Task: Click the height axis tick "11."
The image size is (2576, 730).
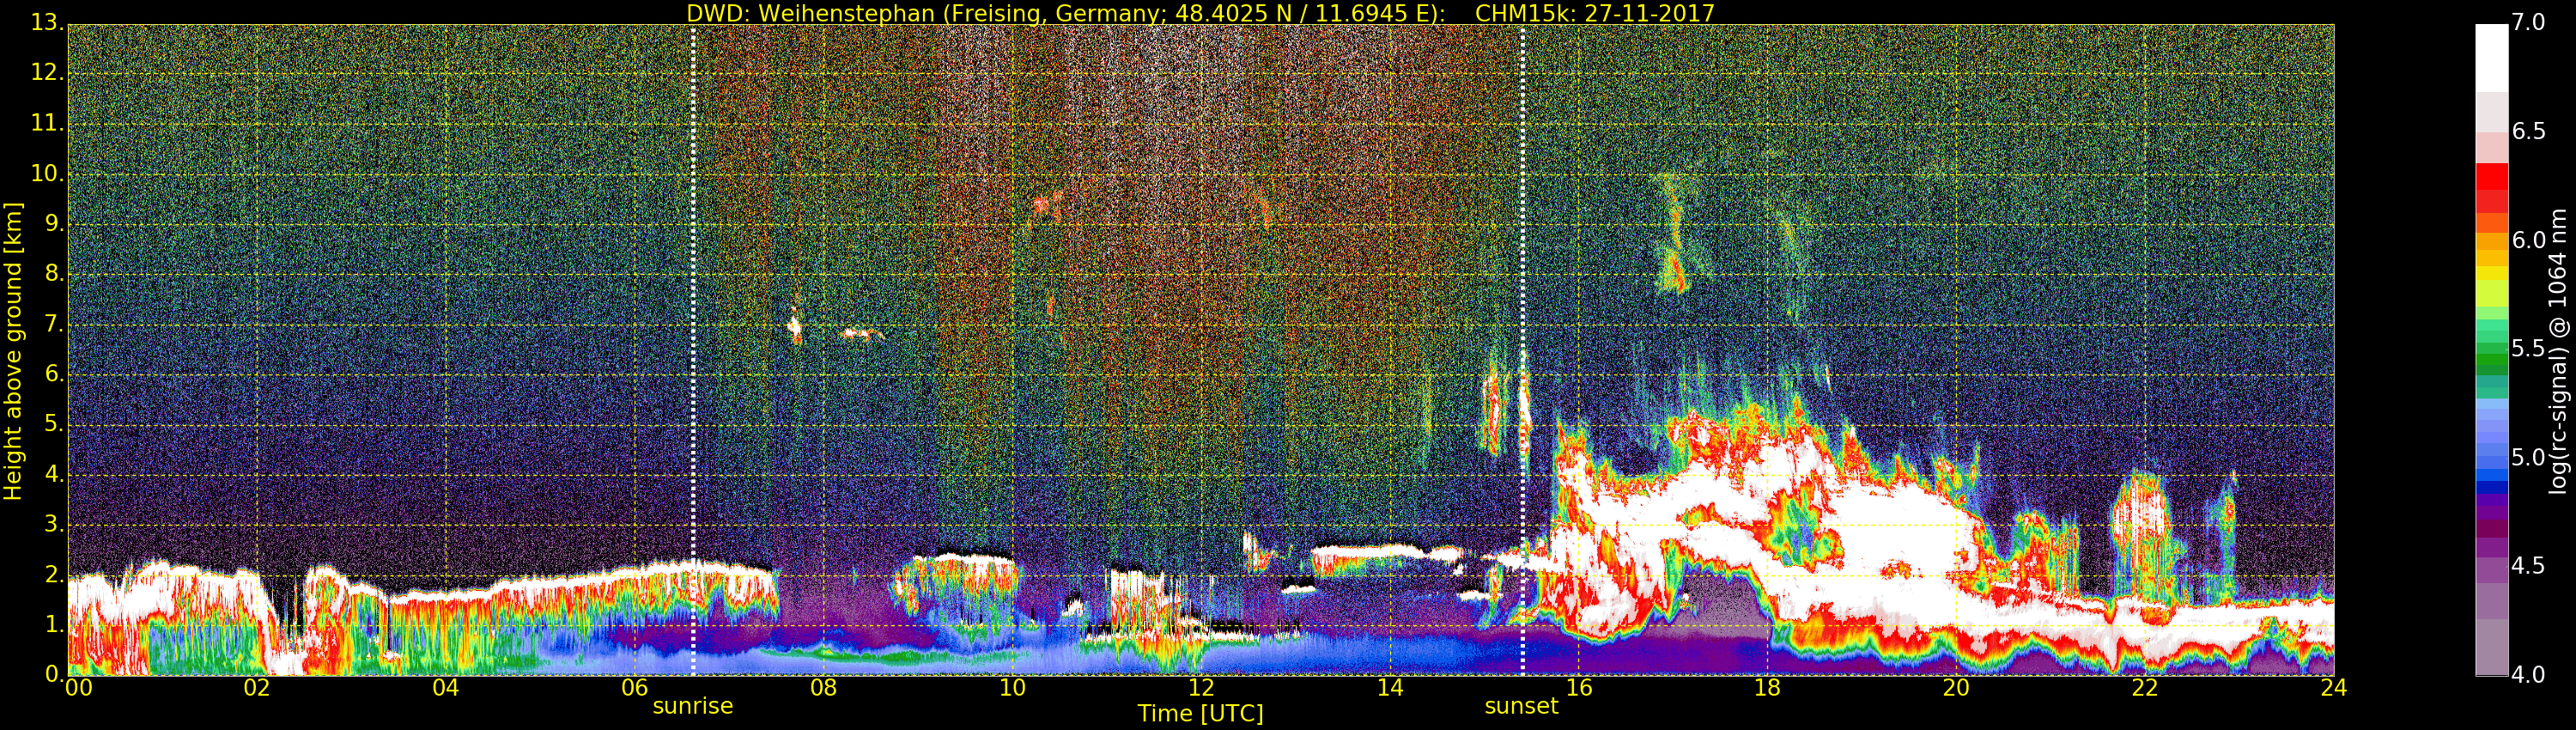Action: coord(47,123)
